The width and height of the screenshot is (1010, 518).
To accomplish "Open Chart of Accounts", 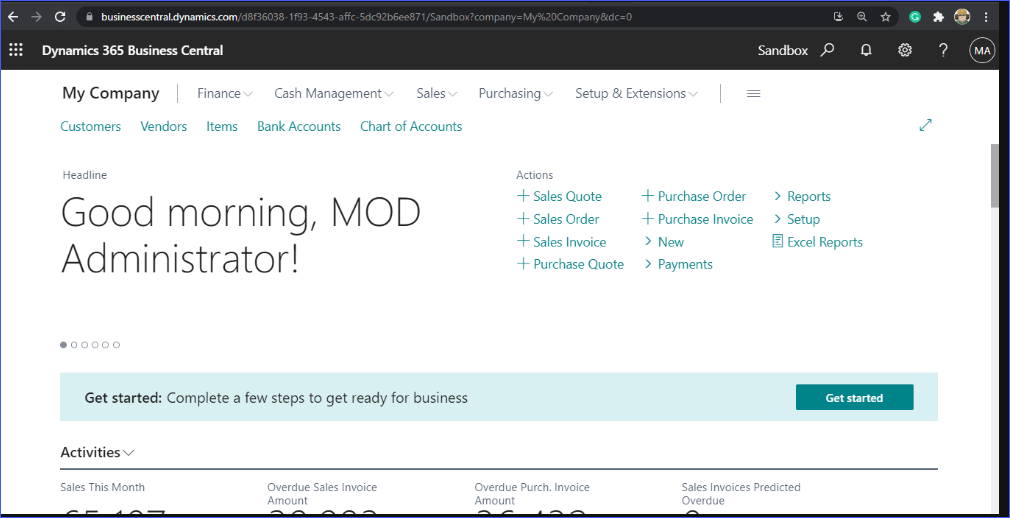I will point(411,126).
